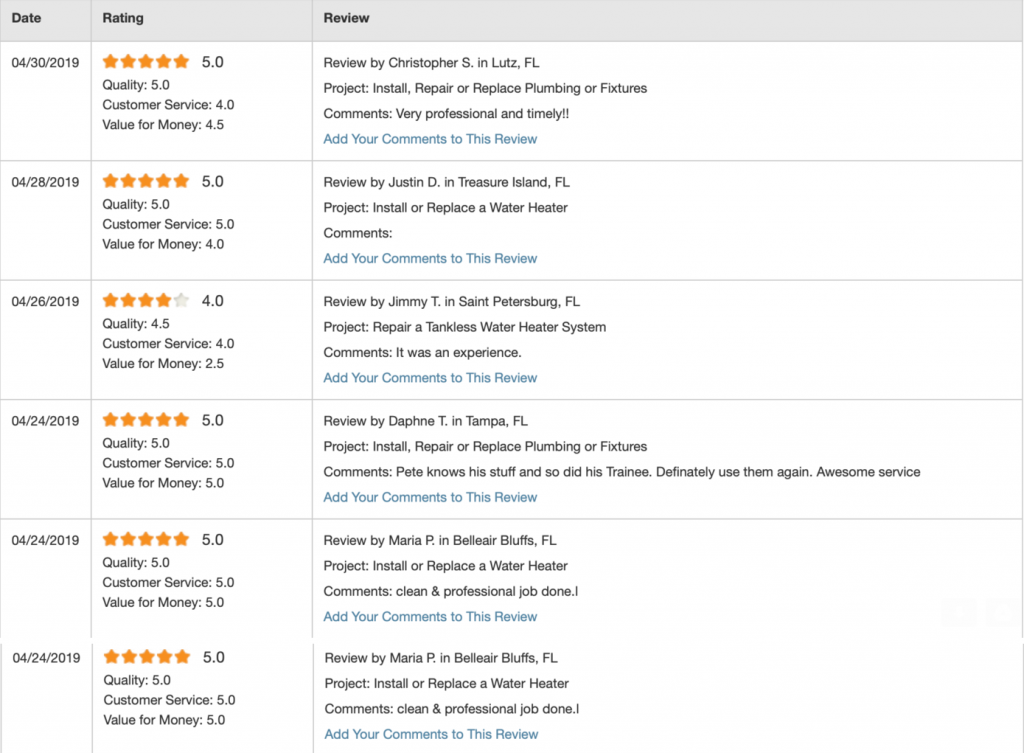Open comment link on Jimmy T.'s review
Image resolution: width=1024 pixels, height=753 pixels.
430,378
